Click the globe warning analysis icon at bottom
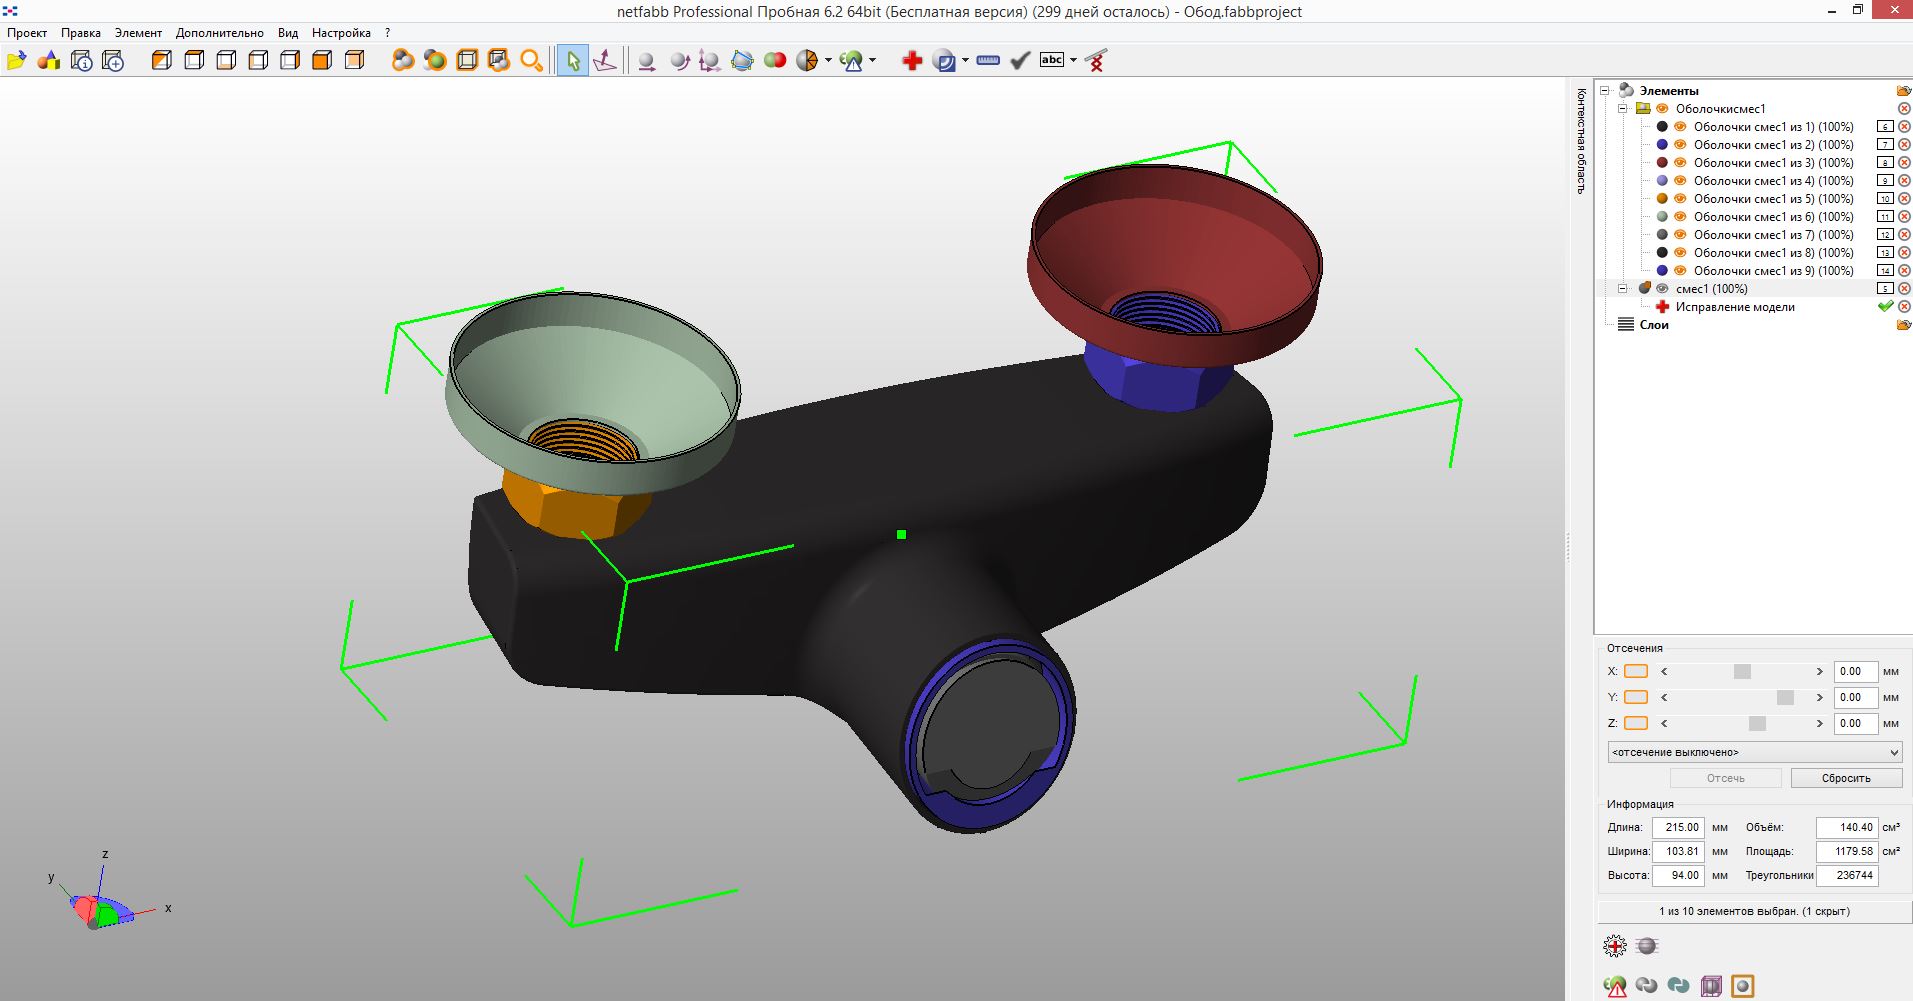This screenshot has width=1913, height=1001. (1615, 986)
